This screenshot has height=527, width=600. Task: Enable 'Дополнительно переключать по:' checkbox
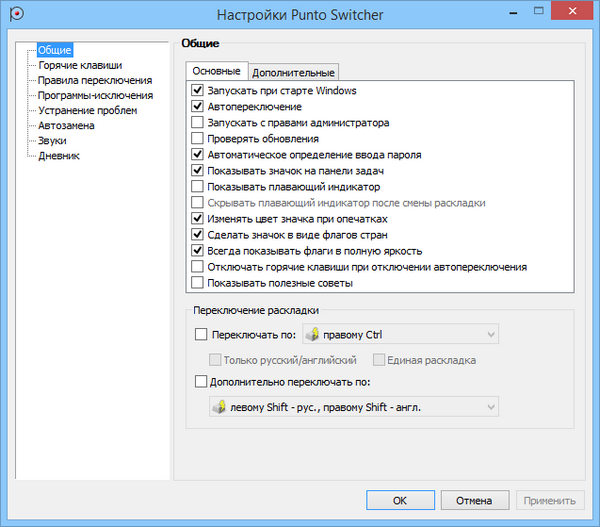201,382
